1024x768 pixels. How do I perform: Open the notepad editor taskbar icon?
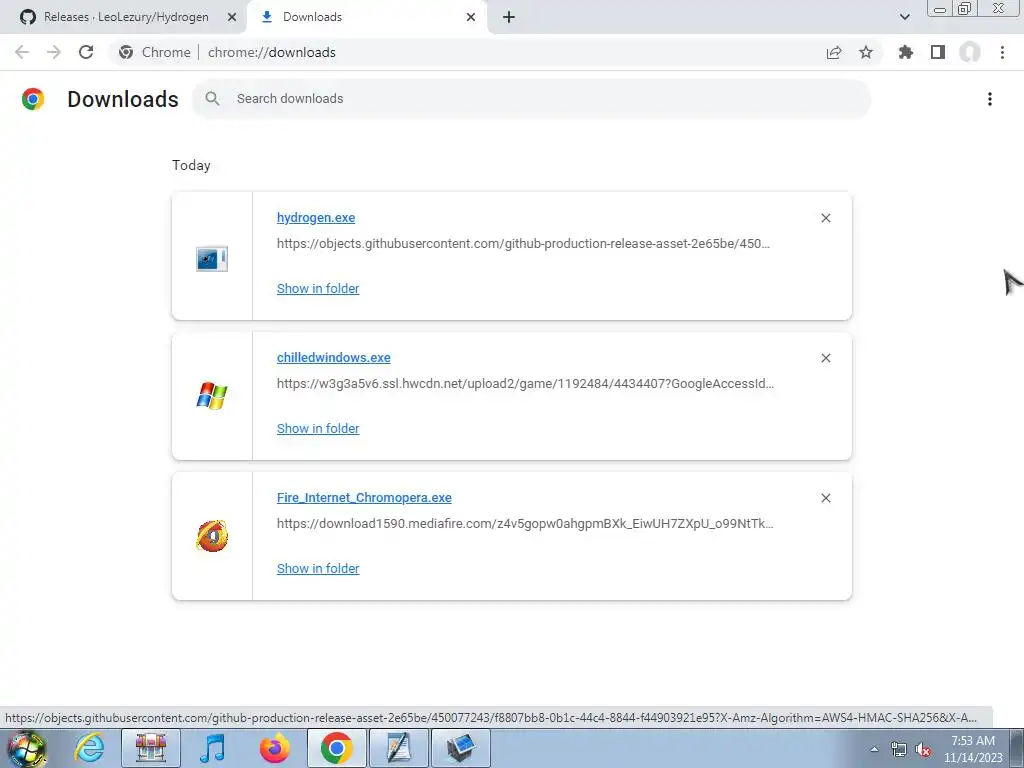[x=398, y=748]
